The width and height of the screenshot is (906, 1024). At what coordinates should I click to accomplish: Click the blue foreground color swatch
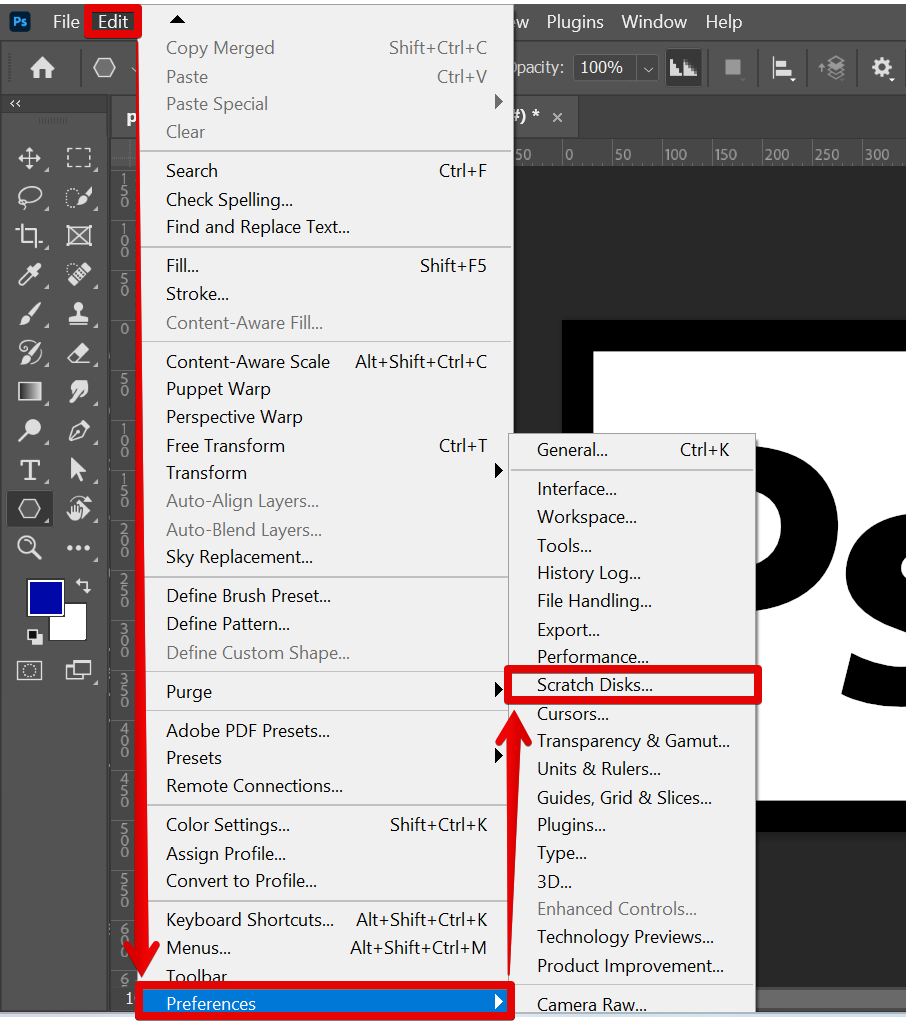(x=45, y=598)
